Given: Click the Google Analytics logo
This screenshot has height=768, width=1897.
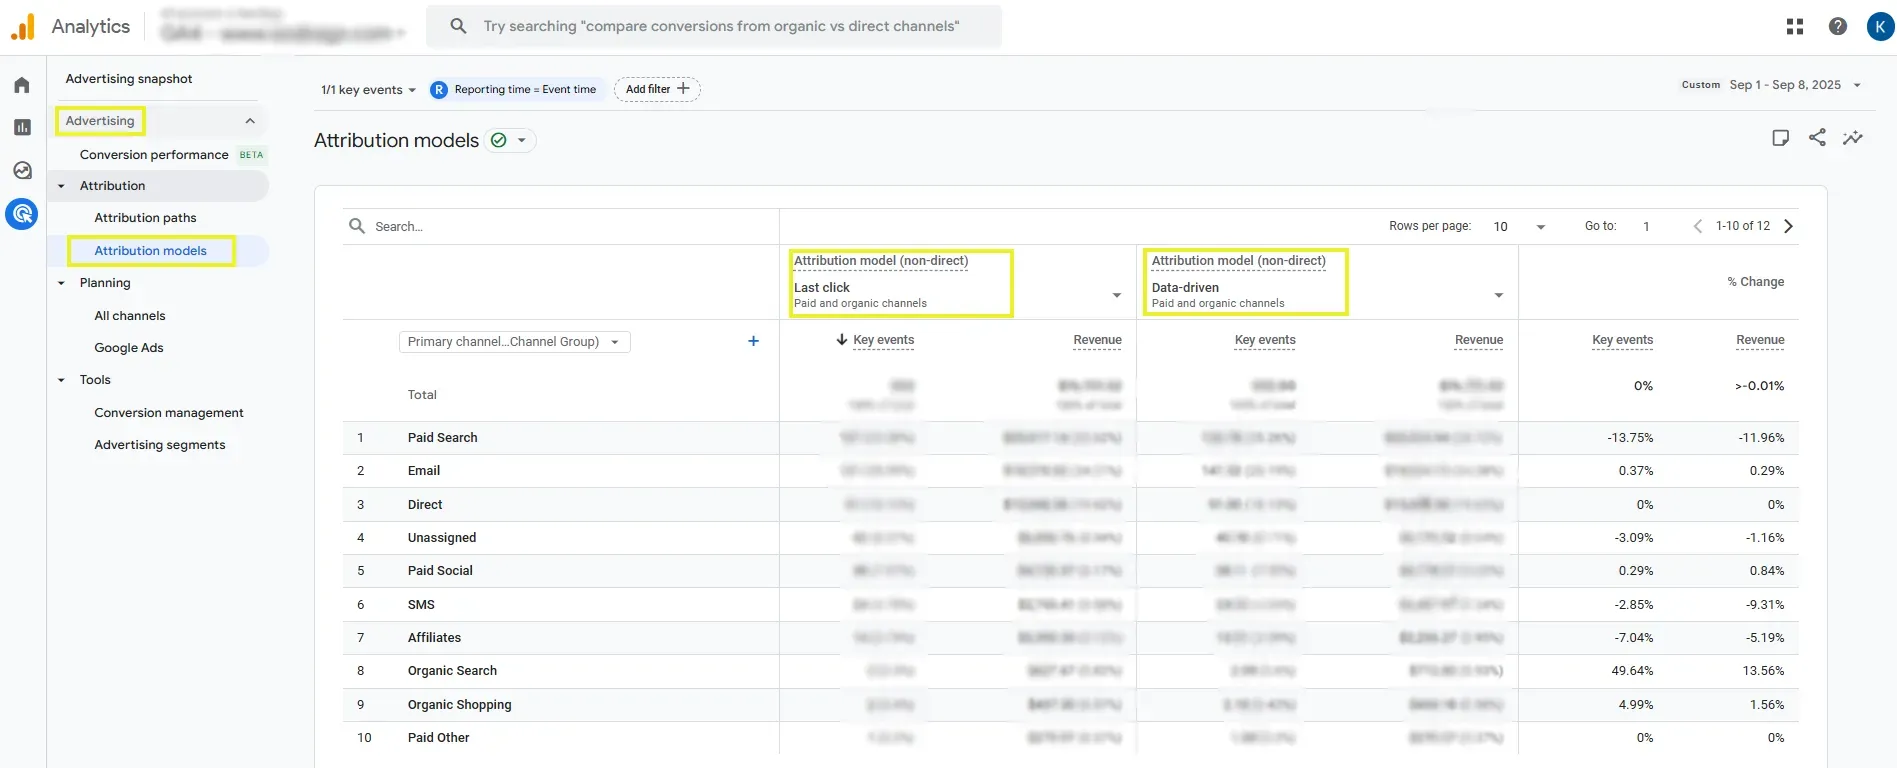Looking at the screenshot, I should (x=22, y=27).
